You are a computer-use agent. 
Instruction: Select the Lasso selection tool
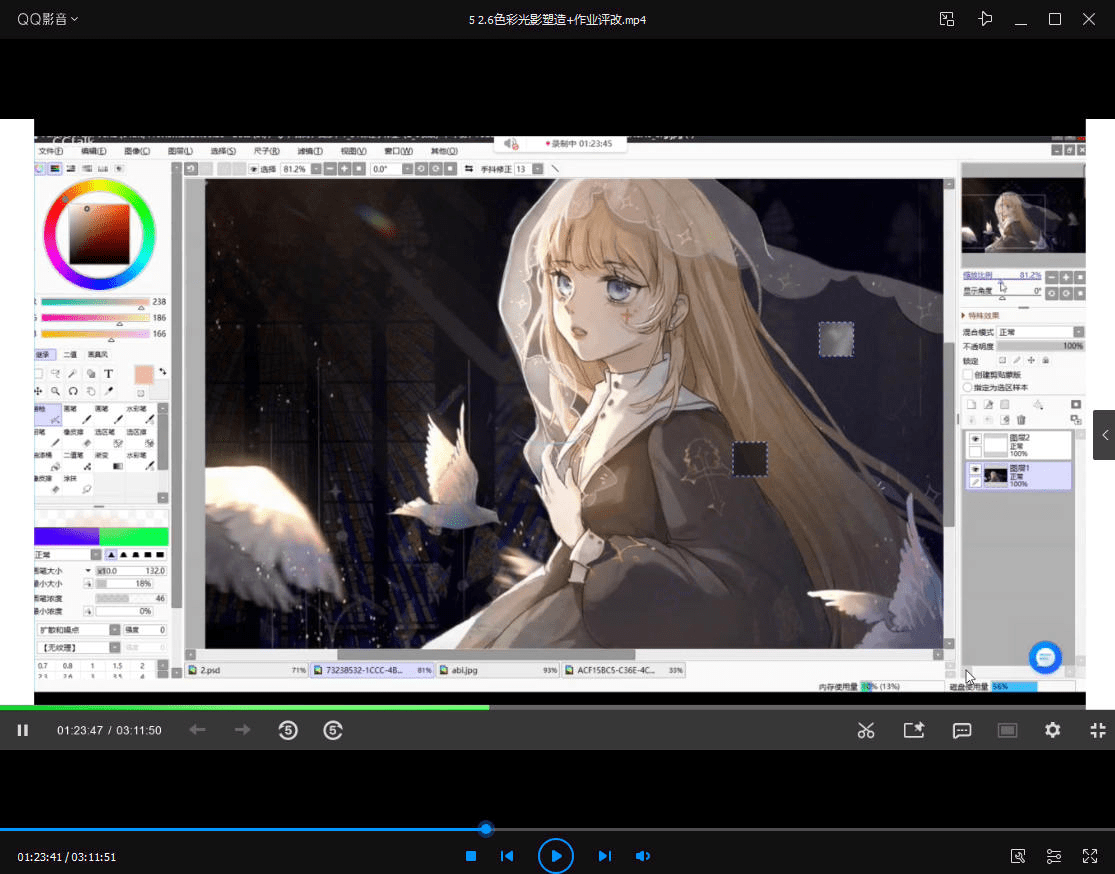coord(55,374)
